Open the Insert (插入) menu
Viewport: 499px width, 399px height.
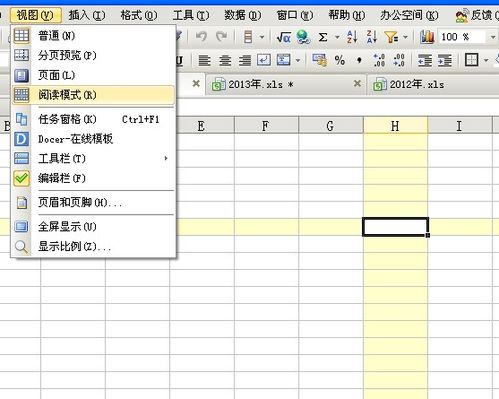87,15
